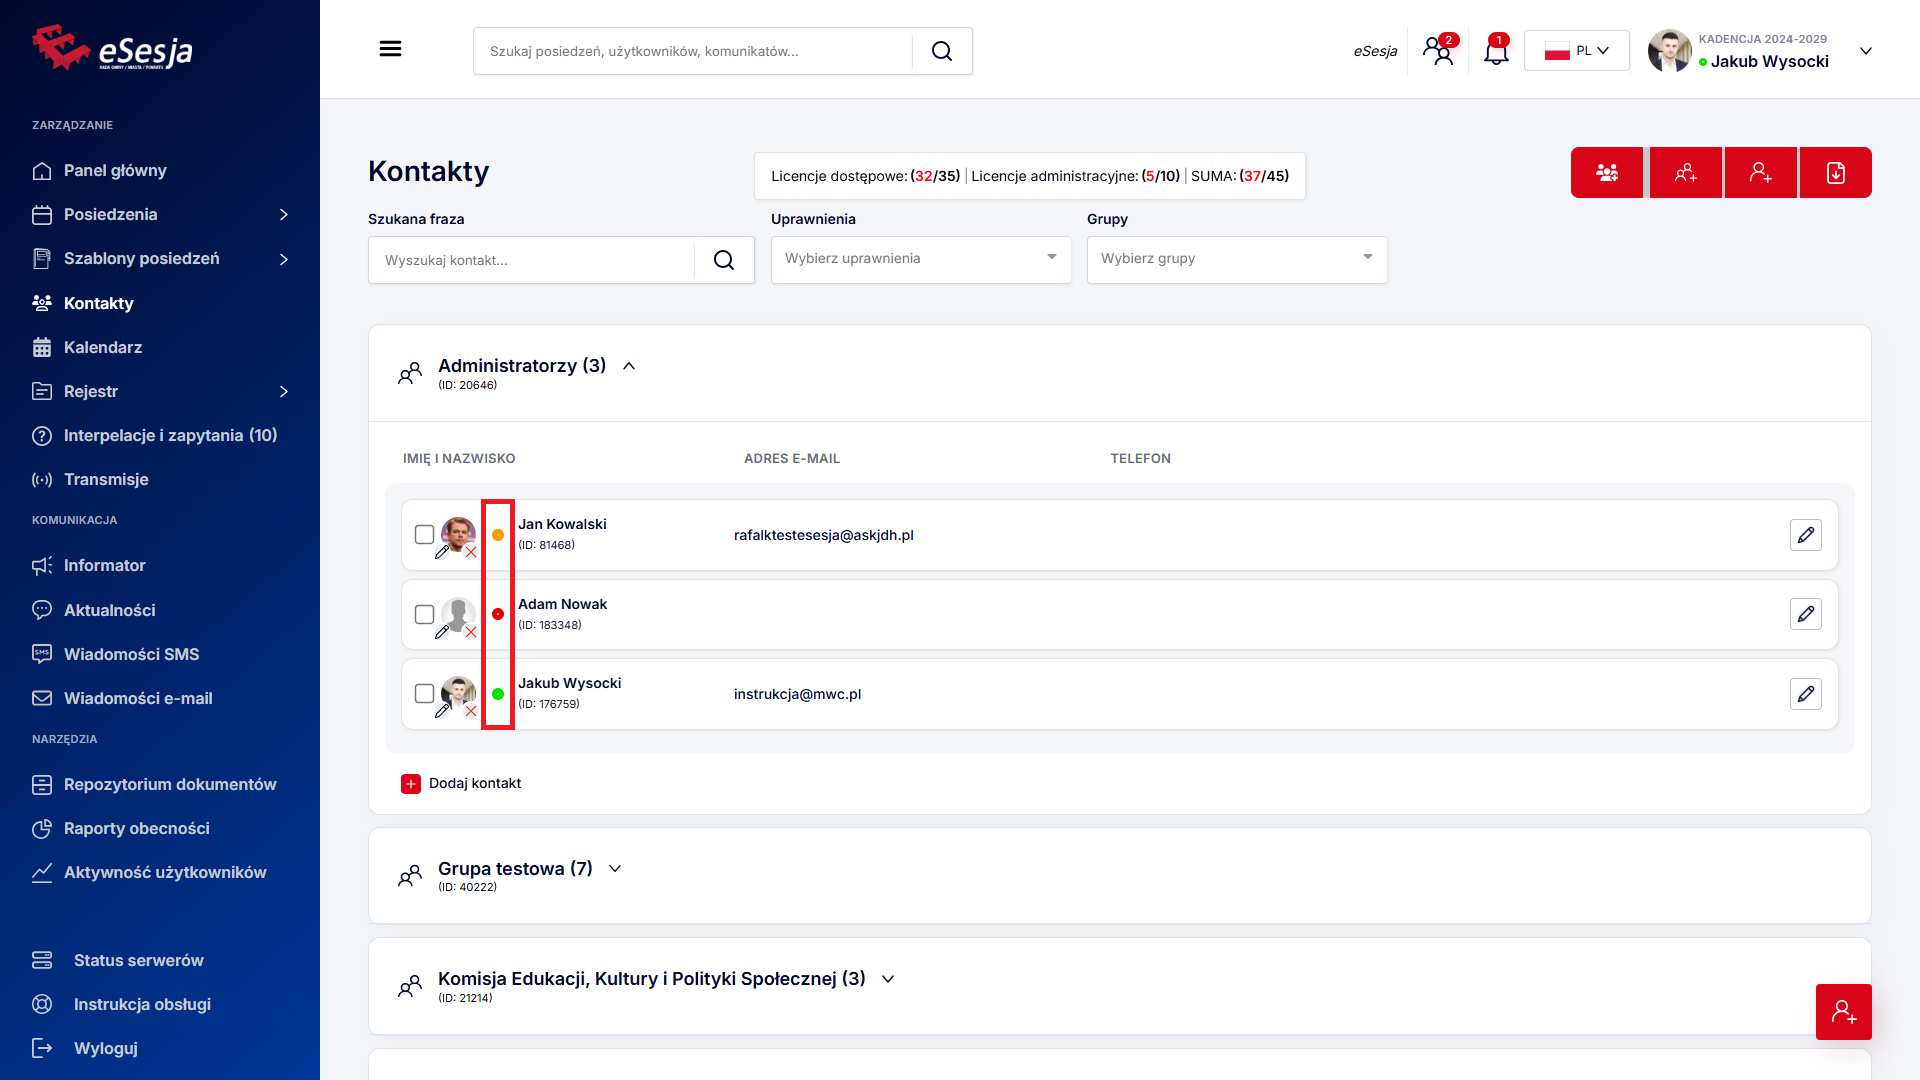The width and height of the screenshot is (1920, 1080).
Task: Click the Wyszukaj kontakt input field
Action: tap(530, 260)
